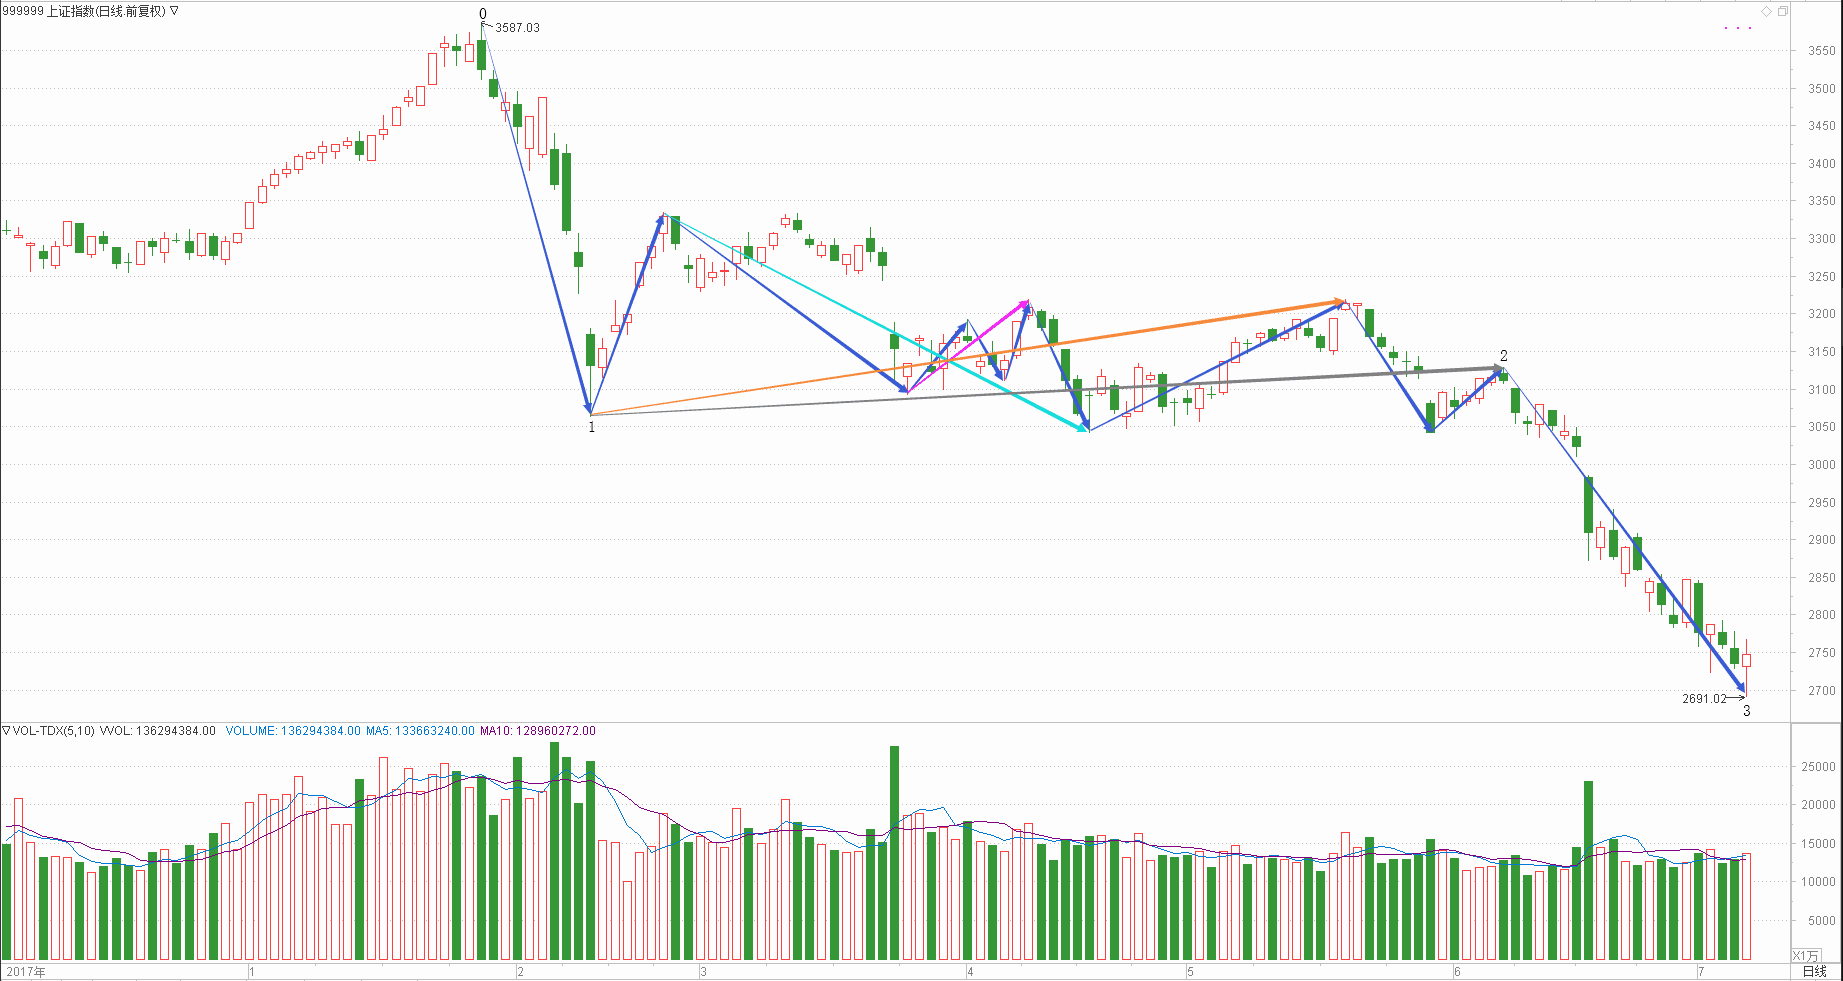Click the X1万 volume unit label
Screen dimensions: 1843x981
click(x=1806, y=955)
